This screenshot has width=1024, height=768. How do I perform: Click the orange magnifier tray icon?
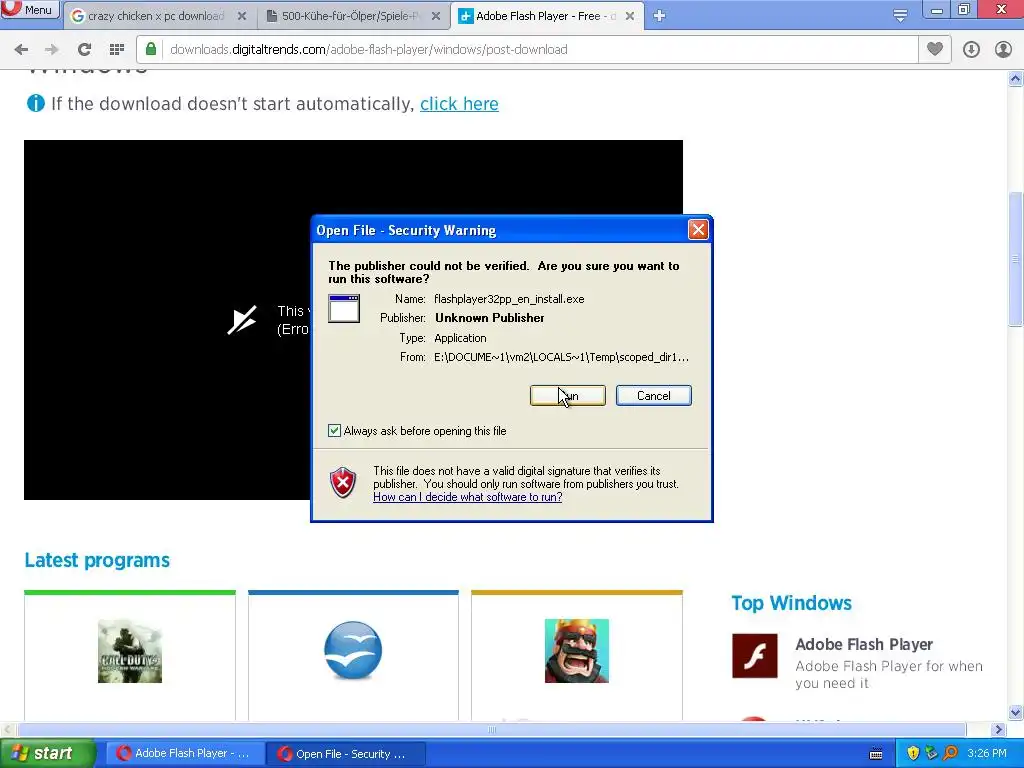pyautogui.click(x=950, y=753)
